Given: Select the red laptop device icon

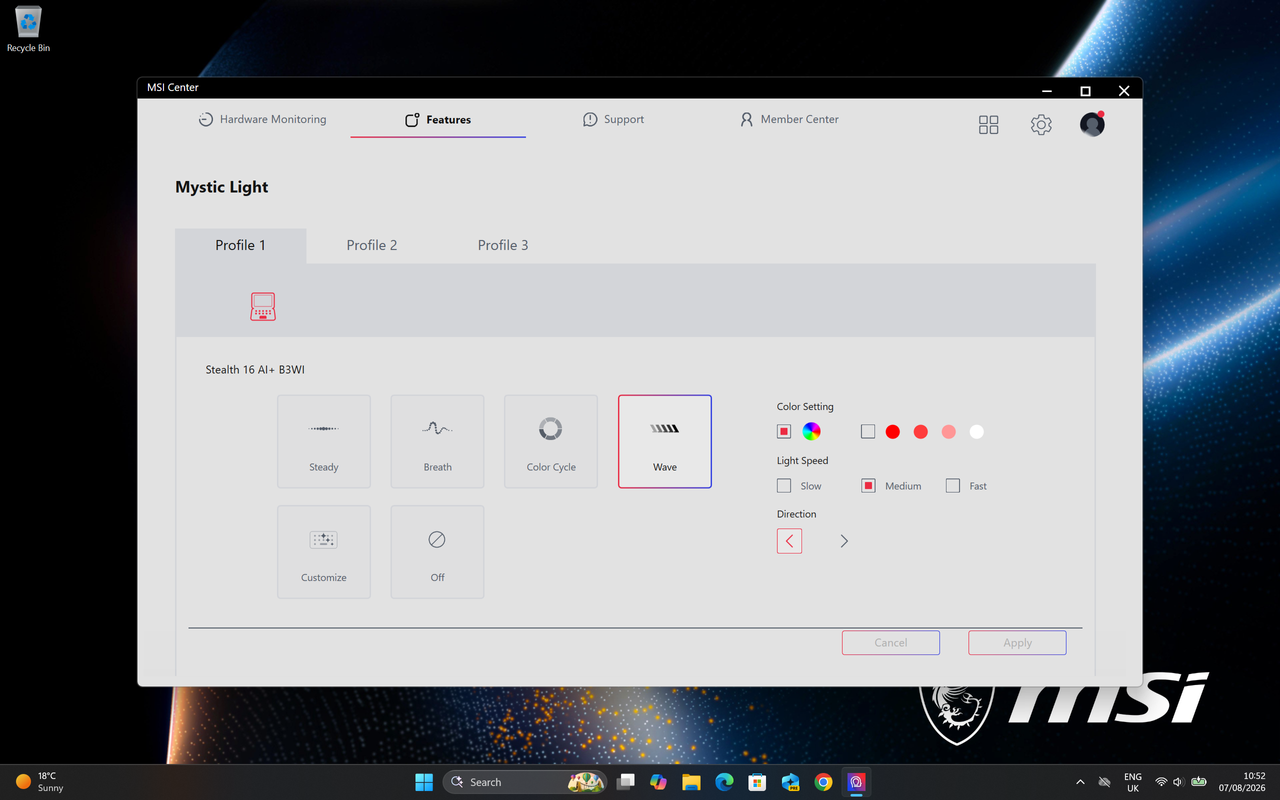Looking at the screenshot, I should point(263,306).
